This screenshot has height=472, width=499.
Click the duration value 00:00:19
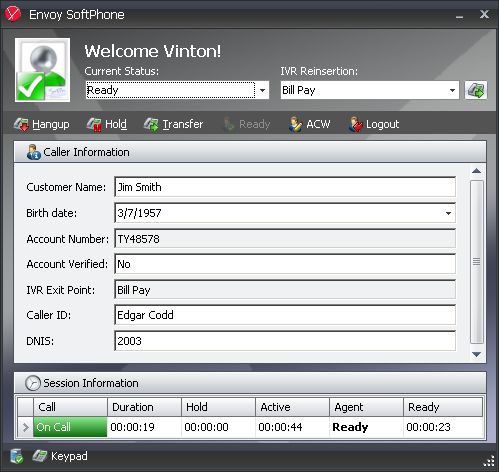click(132, 427)
